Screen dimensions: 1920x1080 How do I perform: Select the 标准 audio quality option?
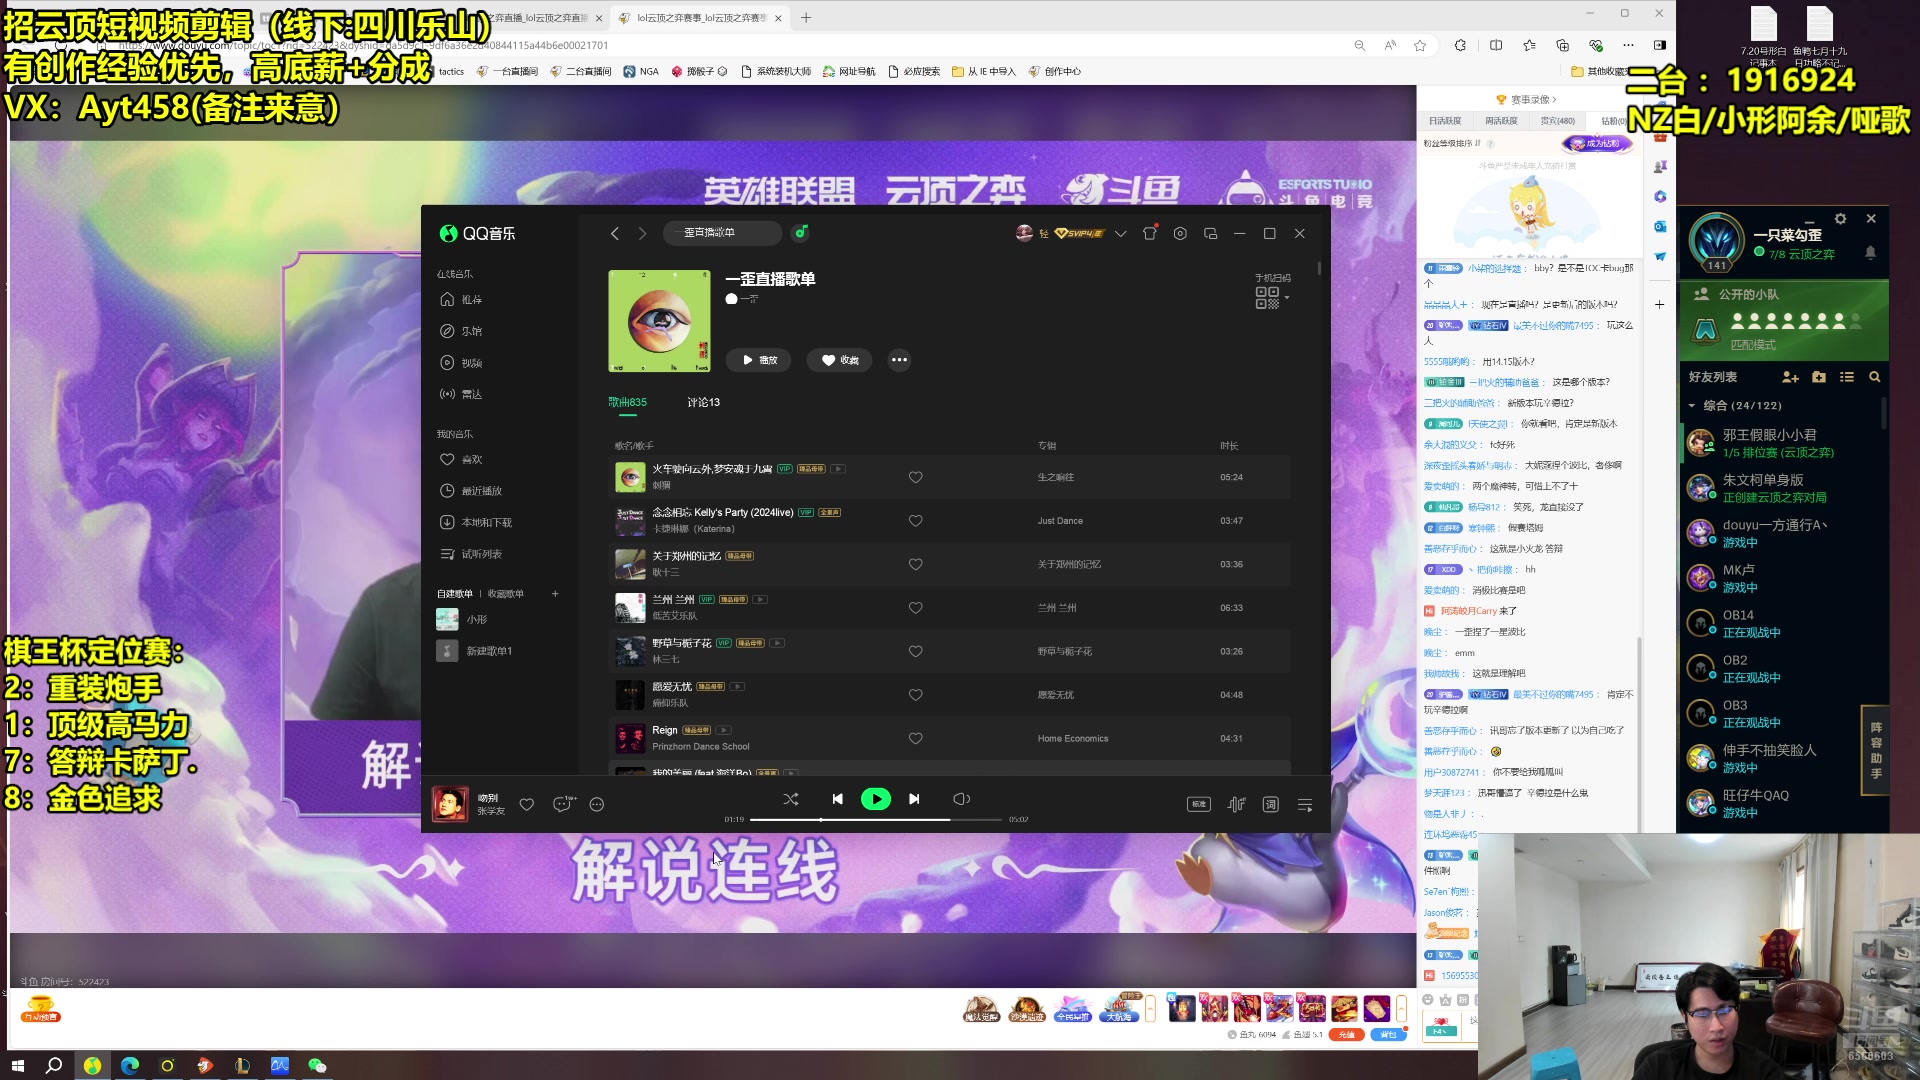pyautogui.click(x=1198, y=804)
